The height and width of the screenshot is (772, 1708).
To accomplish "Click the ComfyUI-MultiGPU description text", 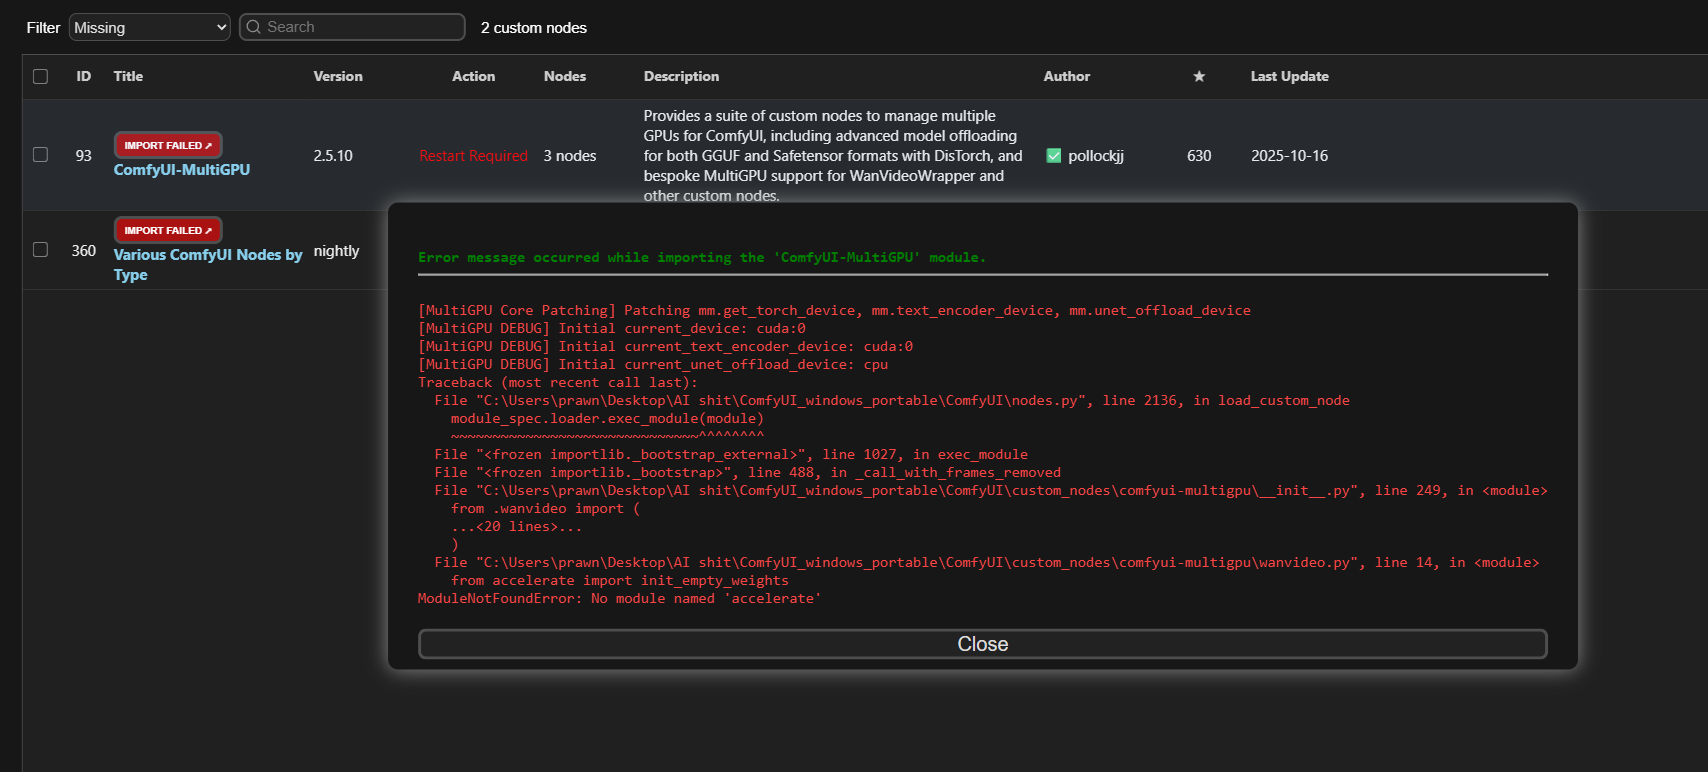I will coord(833,156).
